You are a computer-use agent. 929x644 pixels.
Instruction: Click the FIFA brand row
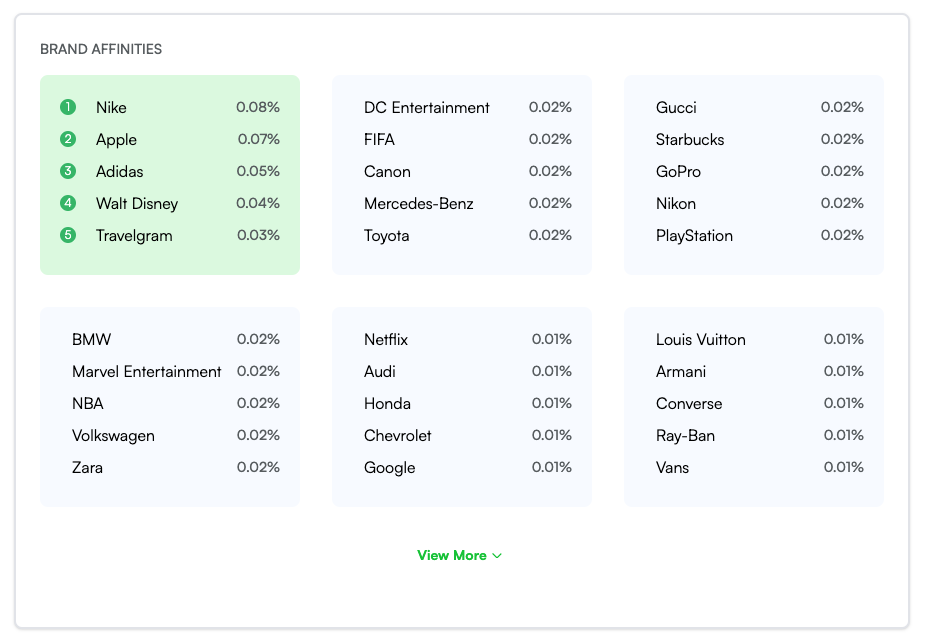[x=378, y=139]
